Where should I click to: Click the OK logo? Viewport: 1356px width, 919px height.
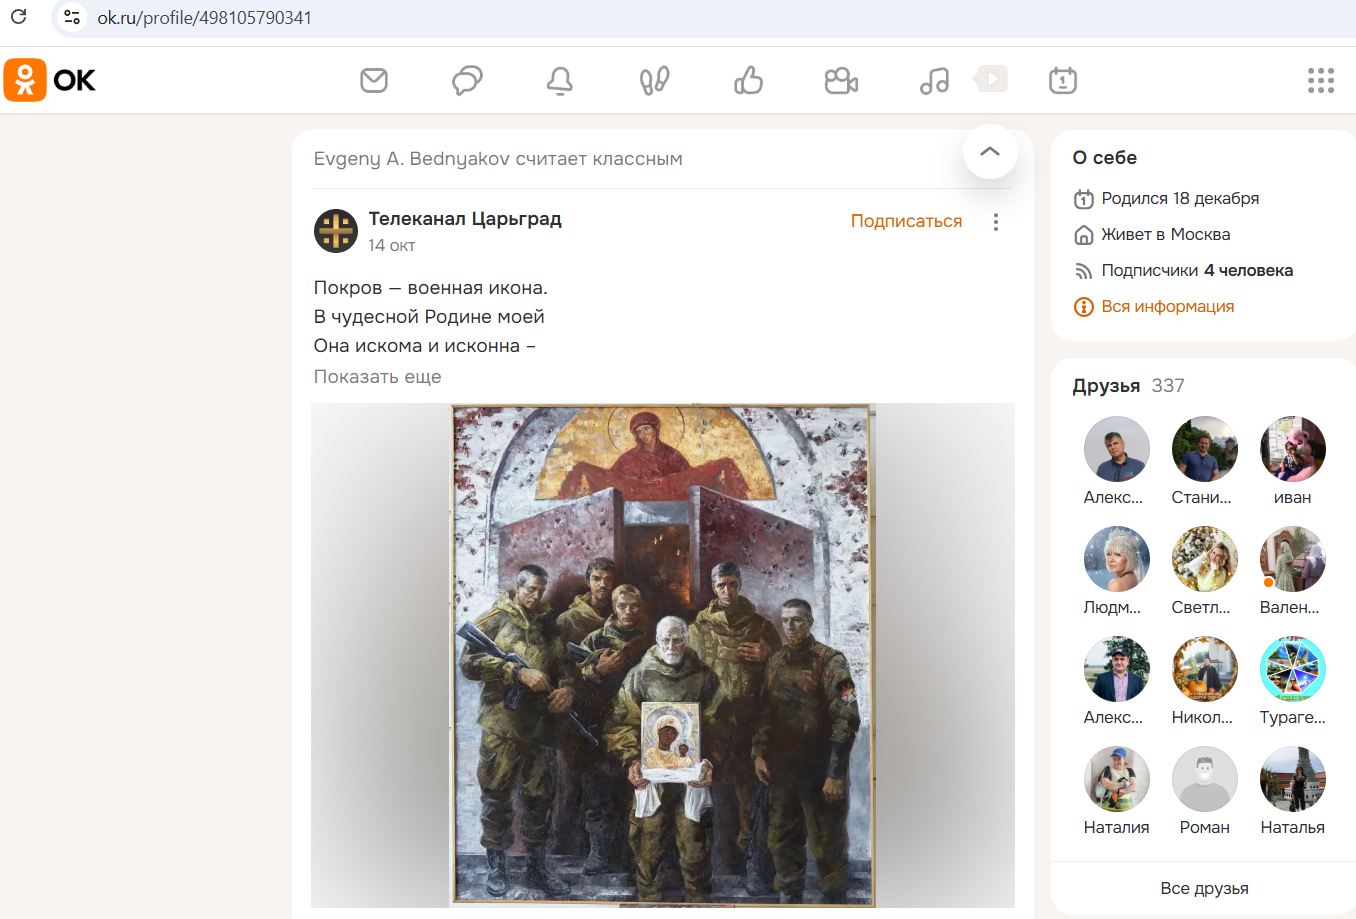(x=50, y=80)
